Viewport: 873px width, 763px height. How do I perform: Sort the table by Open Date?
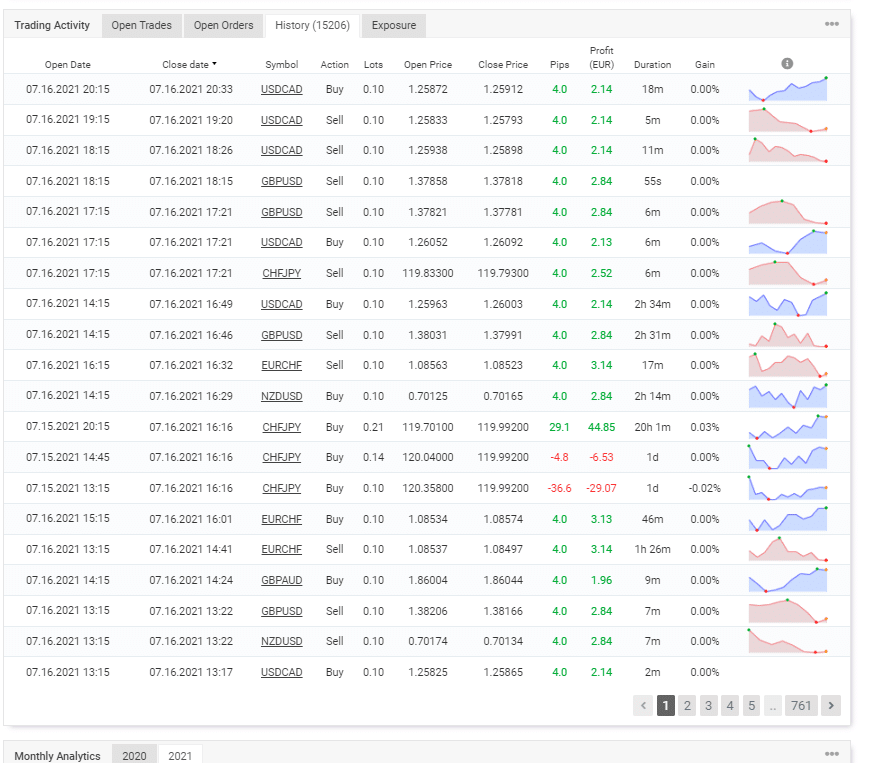point(68,65)
